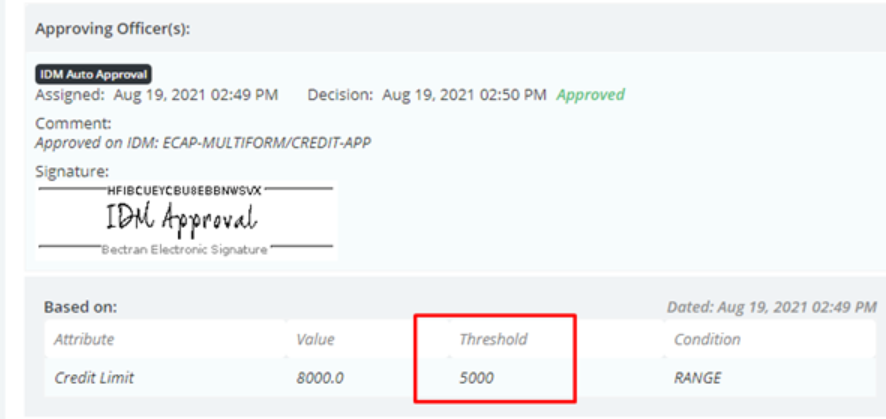Viewport: 886px width, 419px height.
Task: Click the Signature: label
Action: click(72, 171)
